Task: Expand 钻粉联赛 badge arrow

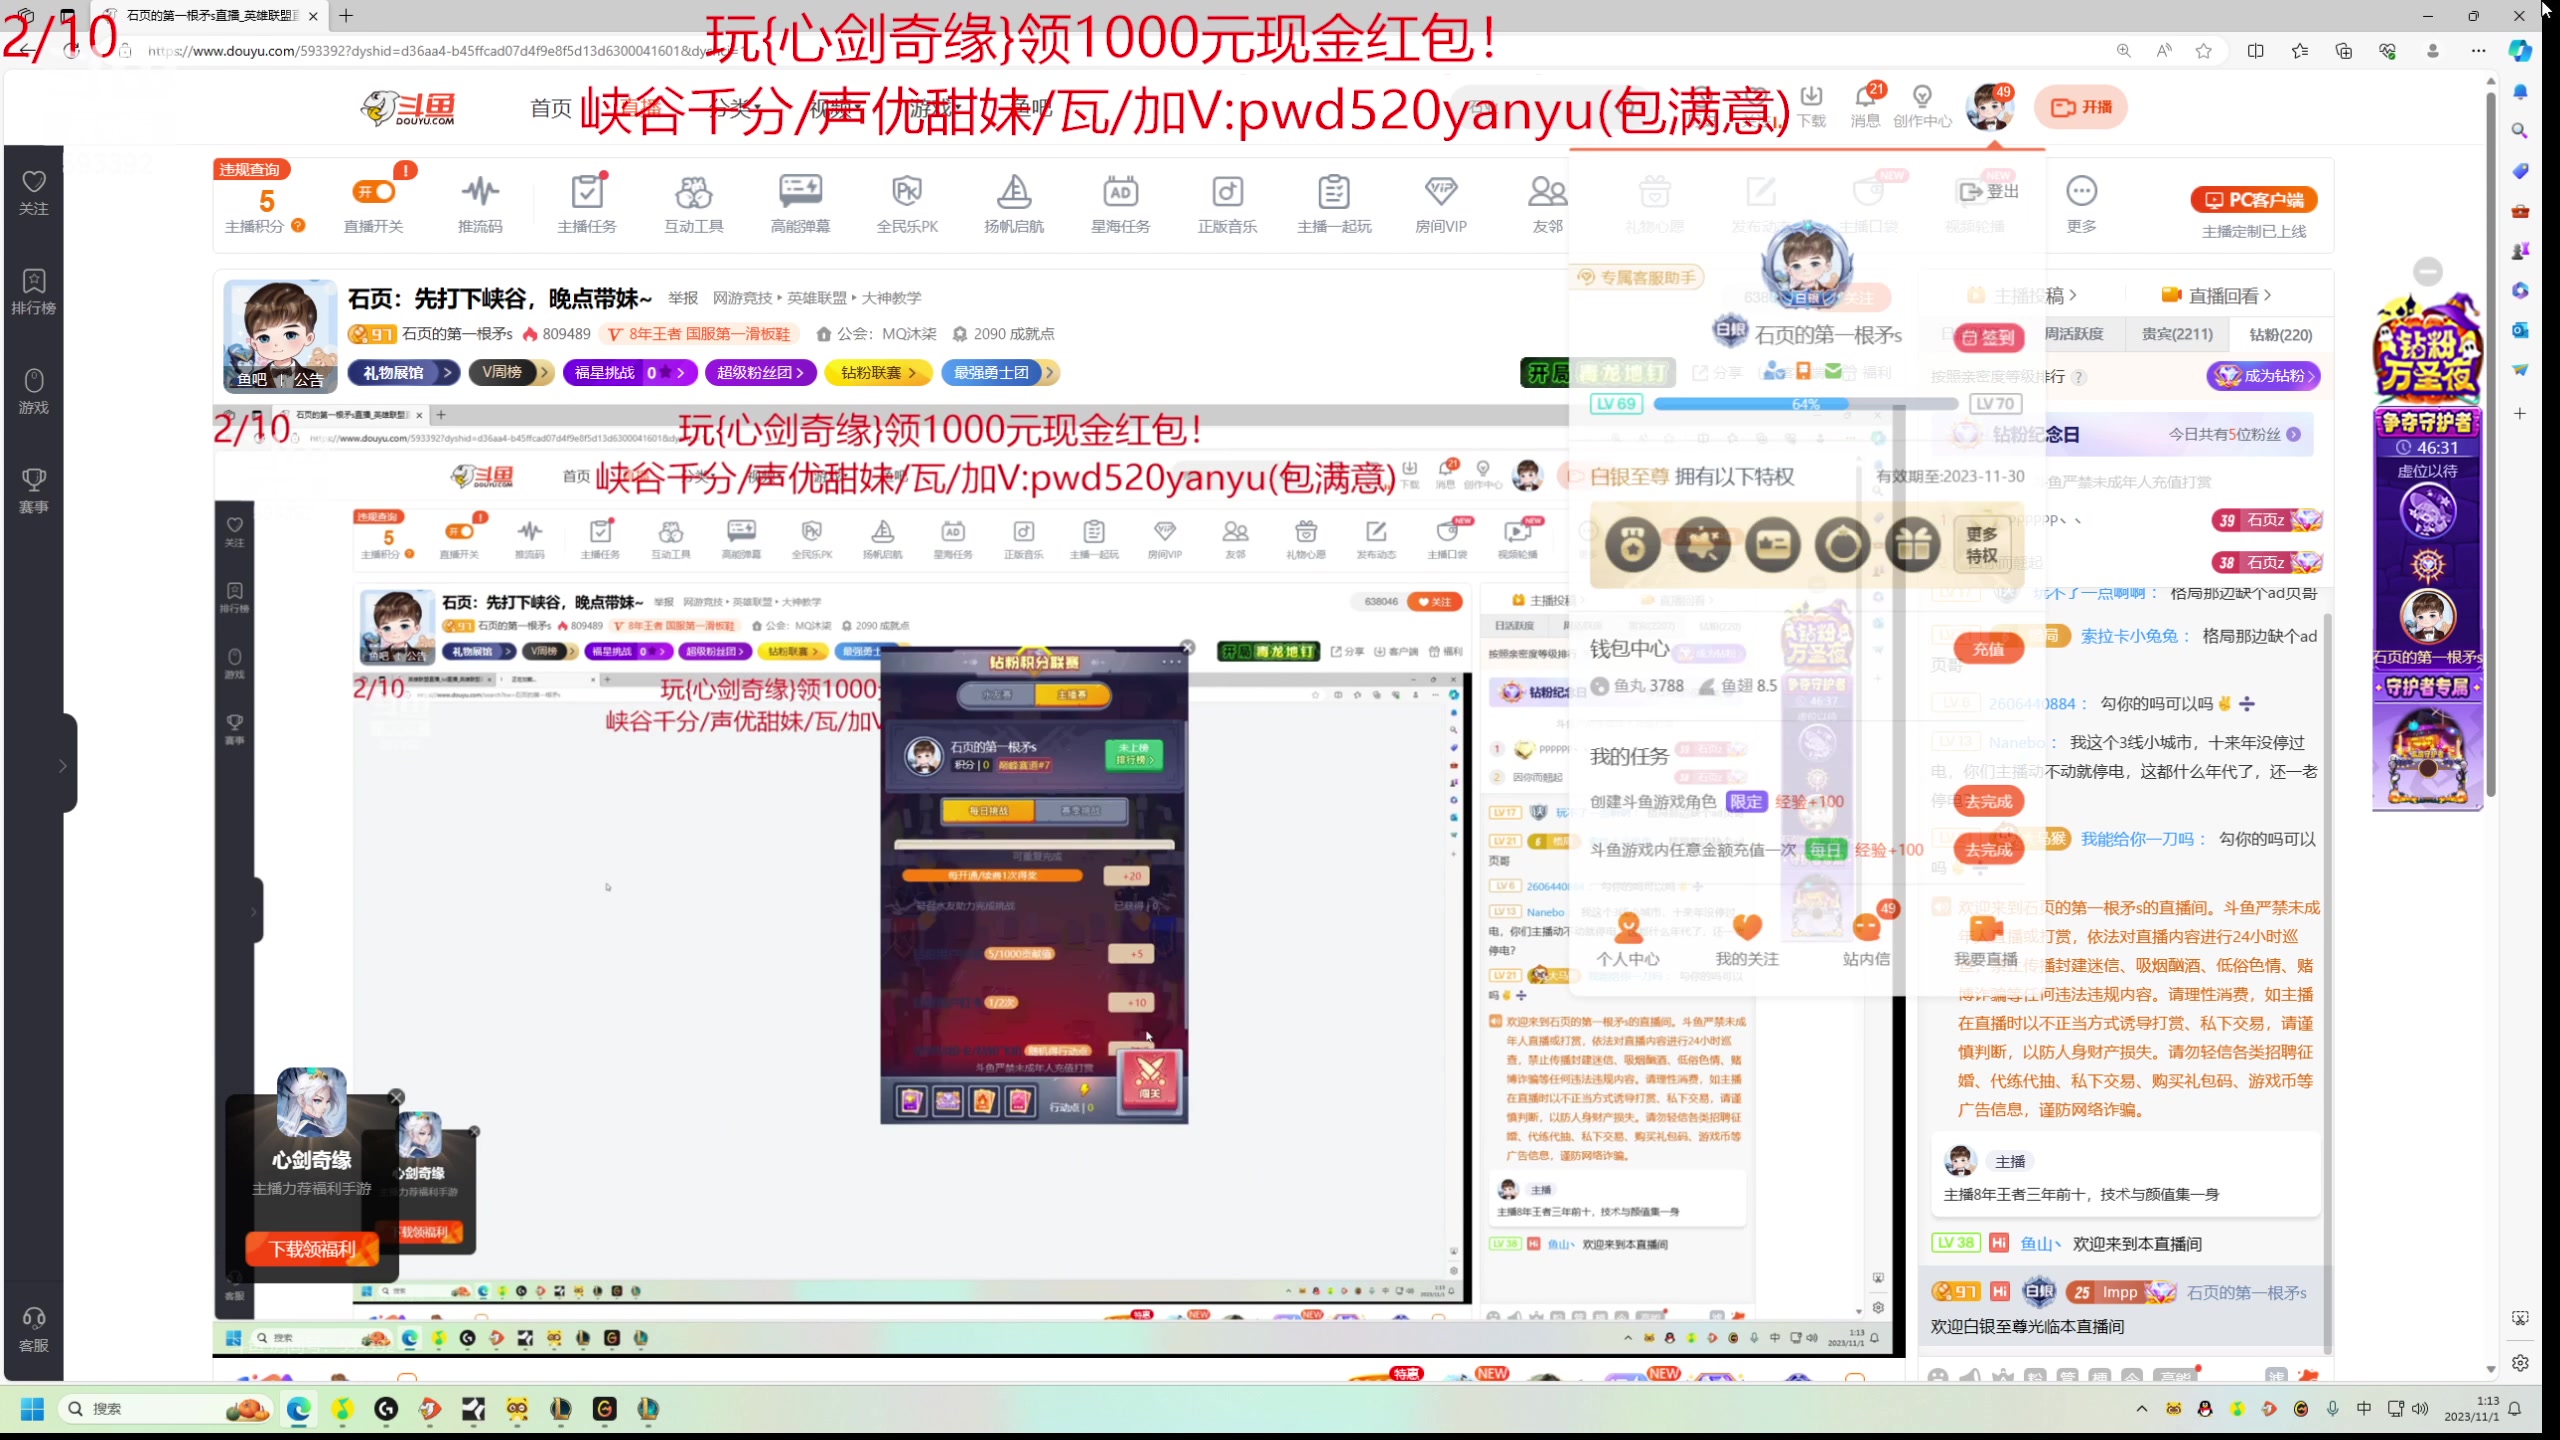Action: [913, 373]
